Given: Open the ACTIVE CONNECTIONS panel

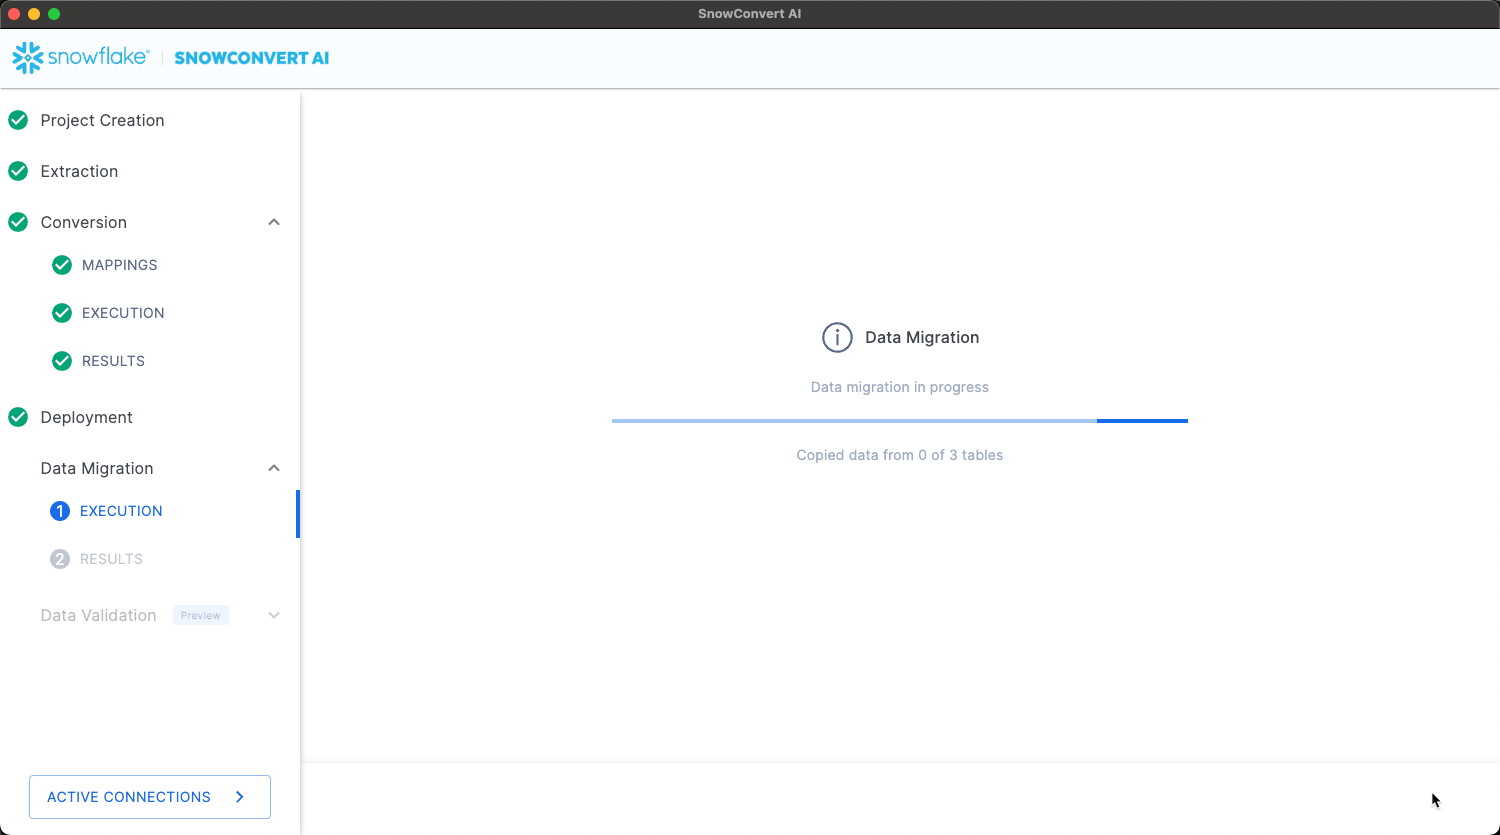Looking at the screenshot, I should pyautogui.click(x=150, y=797).
